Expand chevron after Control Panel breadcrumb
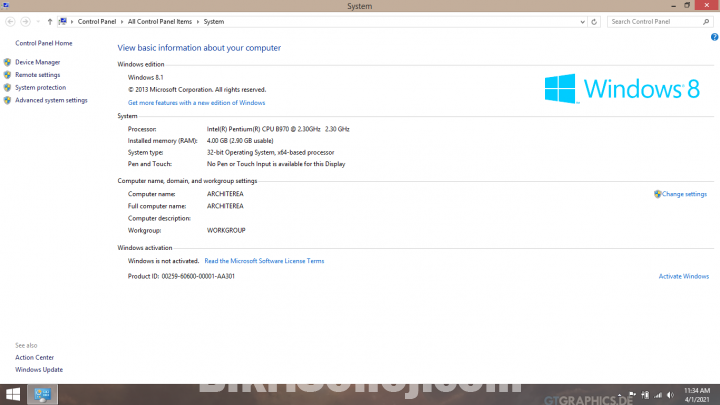Screen dimensions: 720x405 (x=122, y=22)
